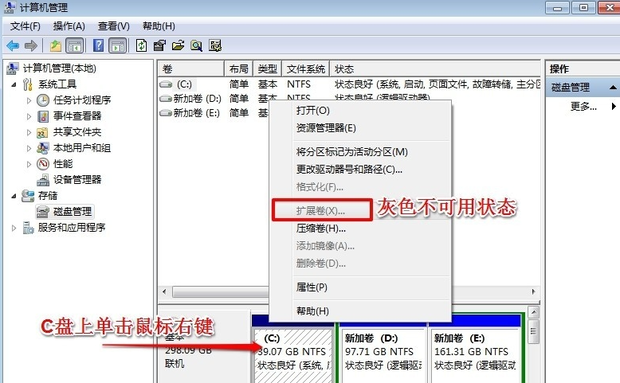Expand the 共享文件夹 branch

(x=28, y=132)
